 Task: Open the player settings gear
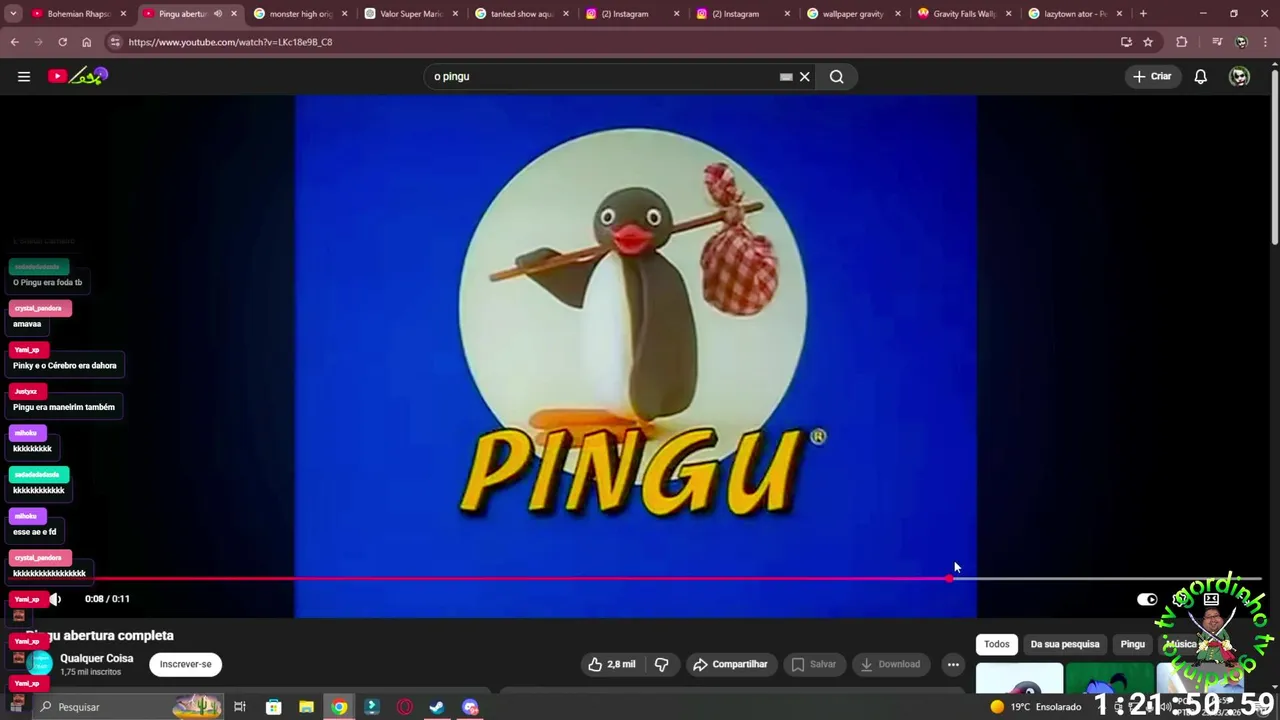tap(1181, 599)
